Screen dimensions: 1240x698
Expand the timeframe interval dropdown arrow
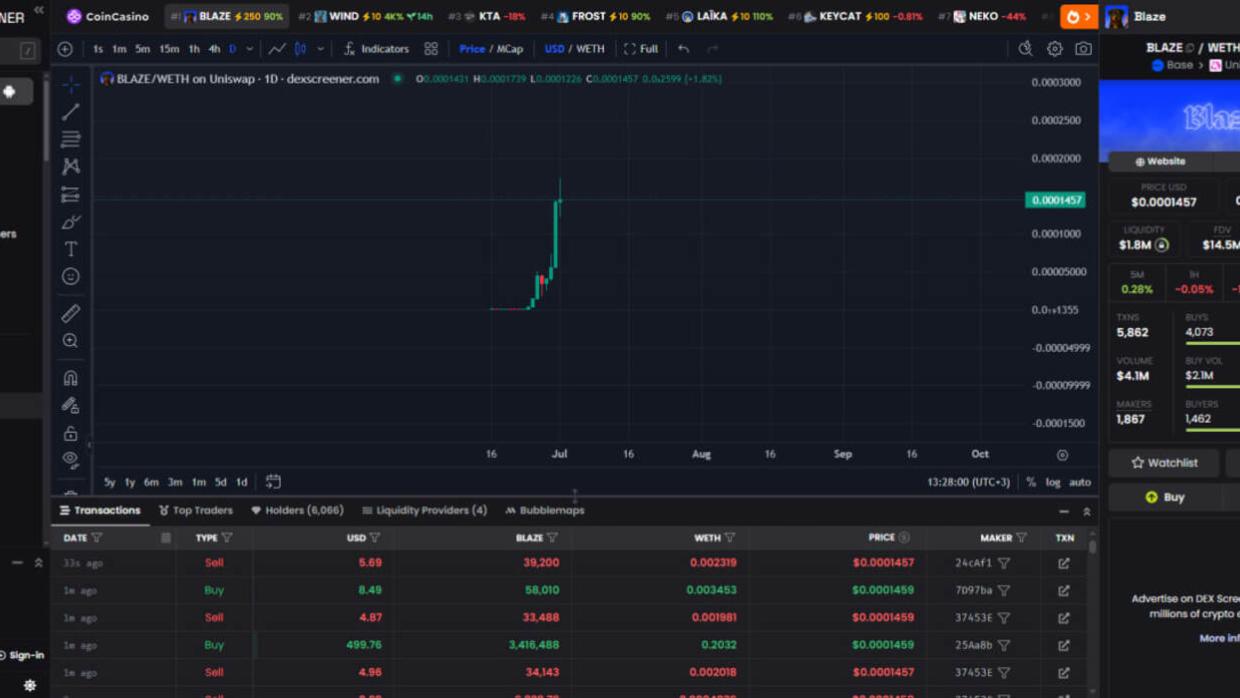pyautogui.click(x=250, y=49)
